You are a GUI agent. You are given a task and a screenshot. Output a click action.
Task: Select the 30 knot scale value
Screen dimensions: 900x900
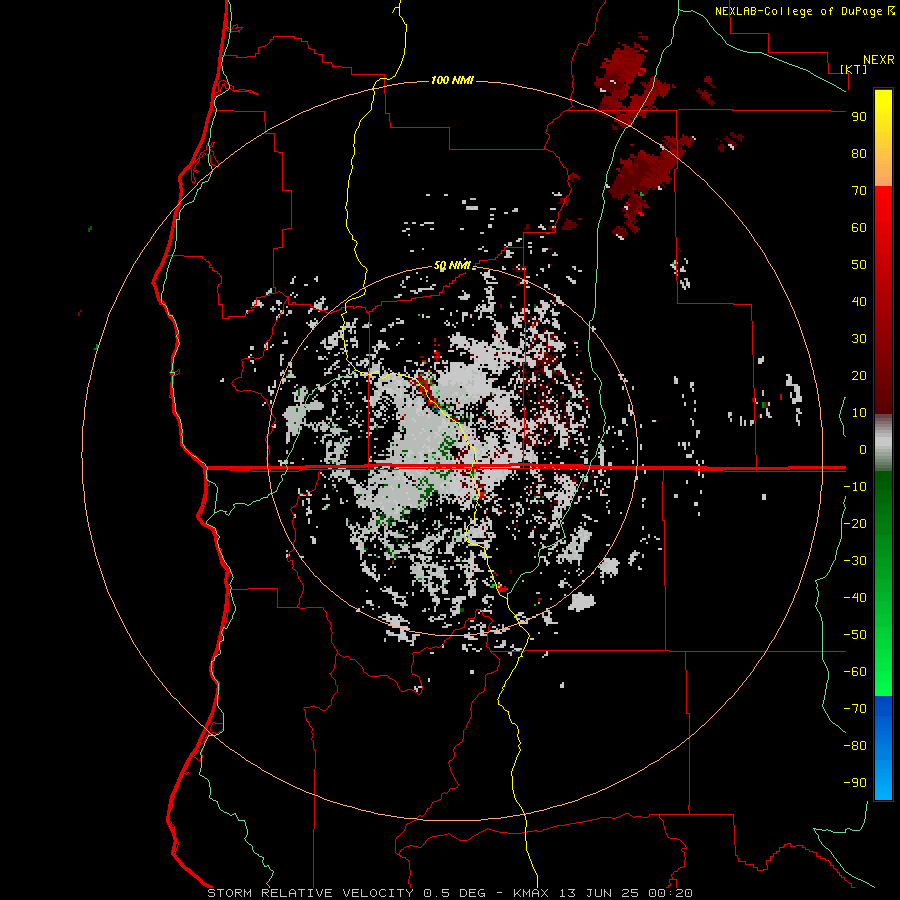[x=859, y=339]
